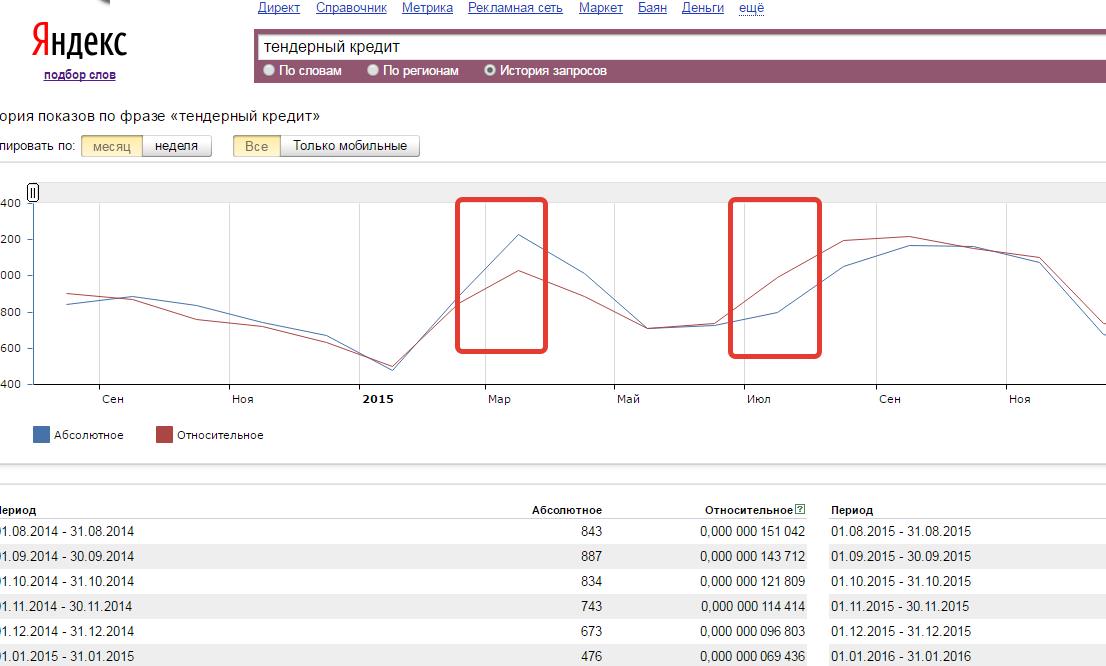Open the Рекламная сеть link

coord(516,8)
